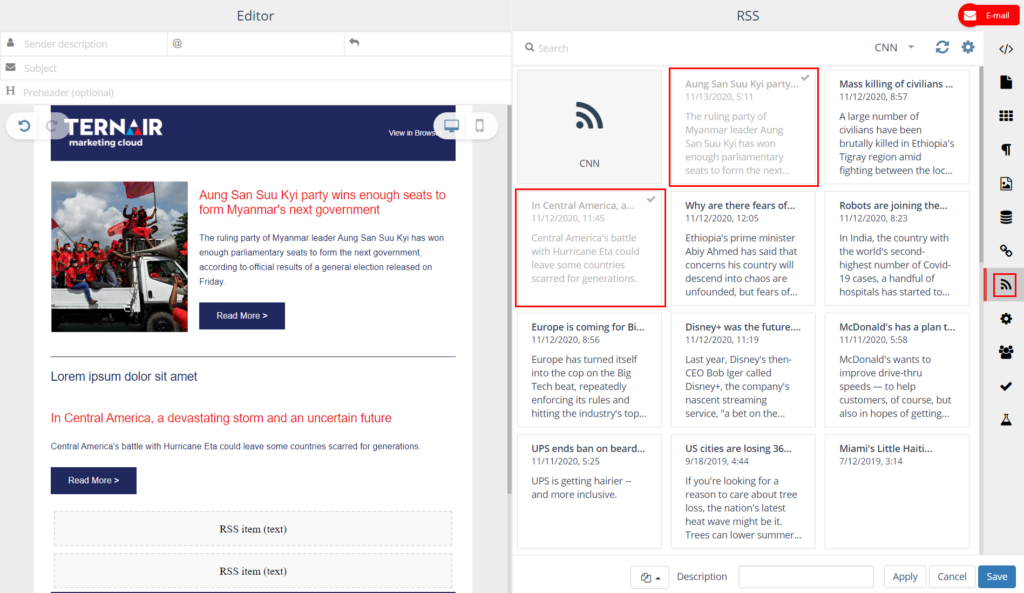This screenshot has height=593, width=1024.
Task: Click the redo arrow in editor
Action: point(52,125)
